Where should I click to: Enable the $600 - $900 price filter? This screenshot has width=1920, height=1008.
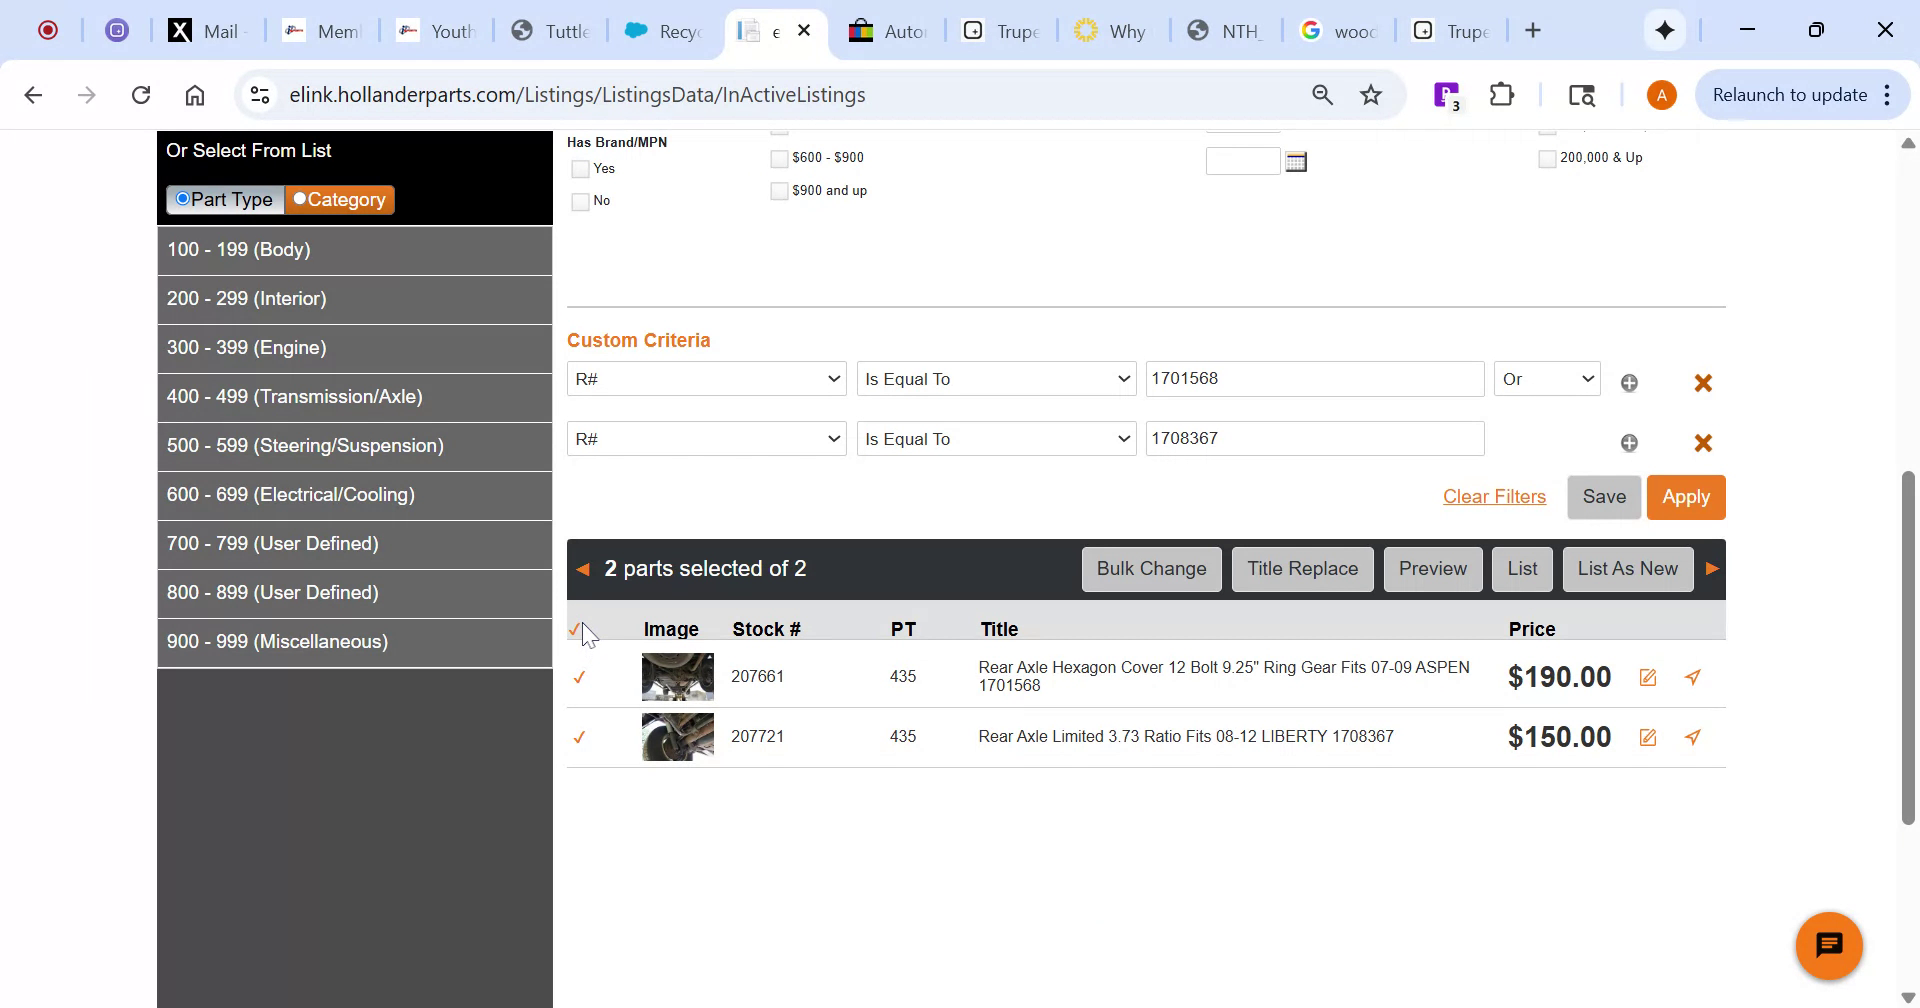click(x=778, y=158)
